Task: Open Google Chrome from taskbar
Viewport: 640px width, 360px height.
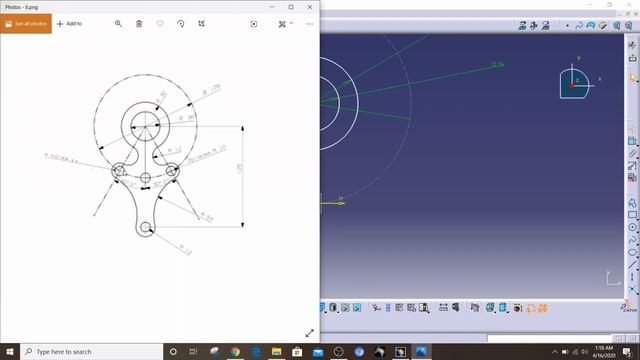Action: 235,351
